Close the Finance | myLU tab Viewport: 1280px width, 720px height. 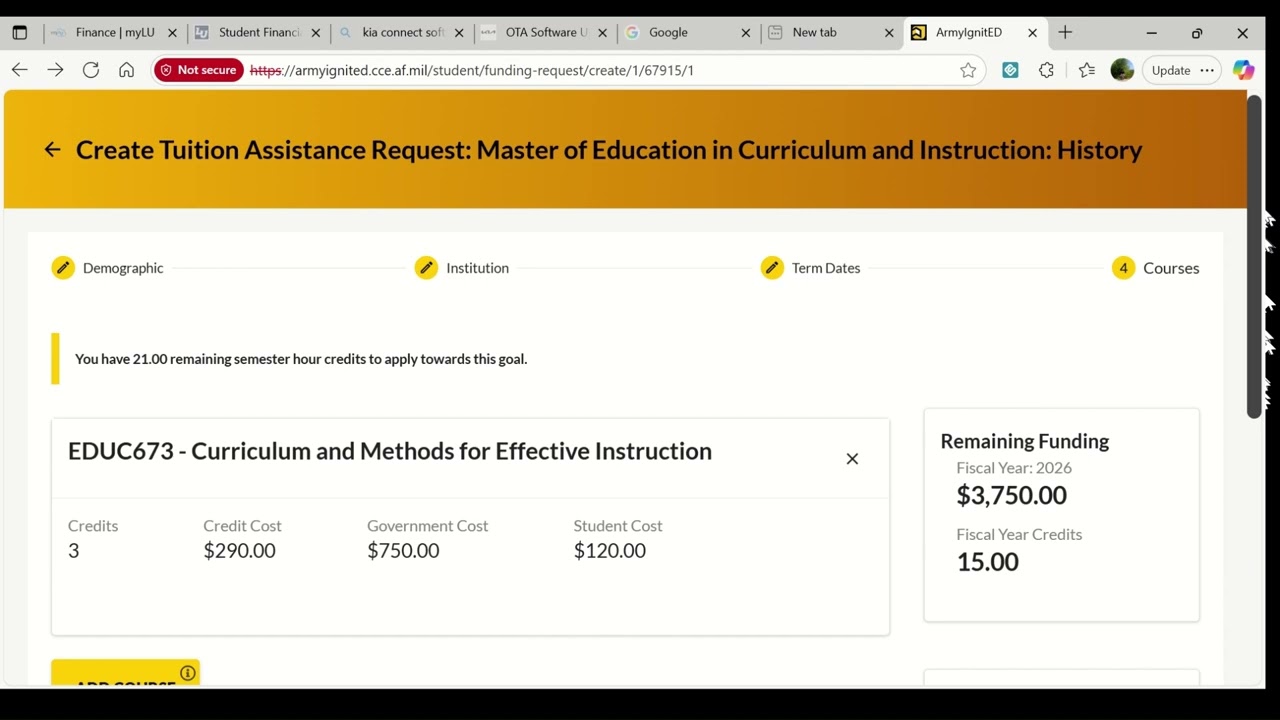[x=172, y=32]
